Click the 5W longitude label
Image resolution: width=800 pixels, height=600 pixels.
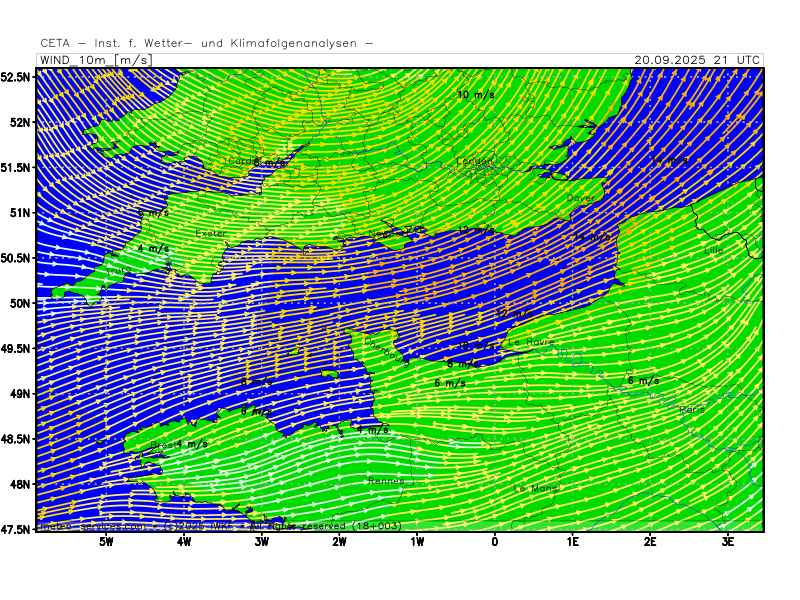pos(106,542)
